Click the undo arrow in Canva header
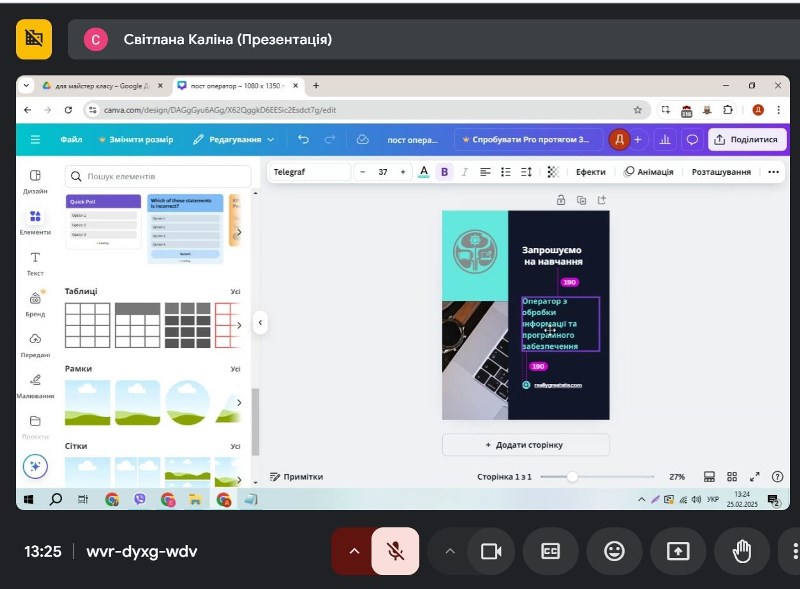 (303, 139)
